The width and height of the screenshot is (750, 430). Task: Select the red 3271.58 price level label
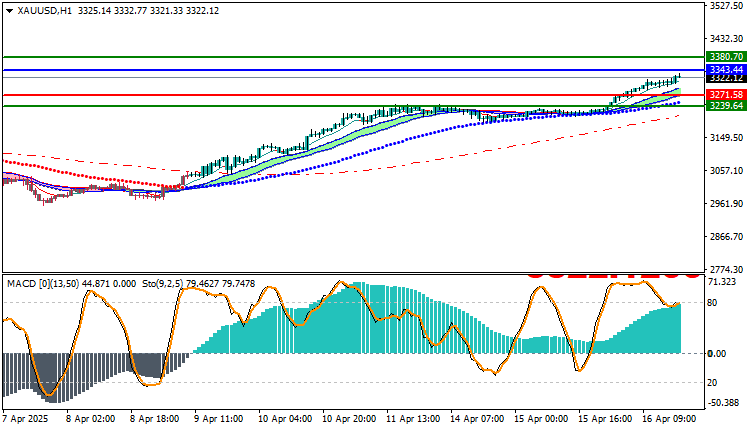click(727, 94)
